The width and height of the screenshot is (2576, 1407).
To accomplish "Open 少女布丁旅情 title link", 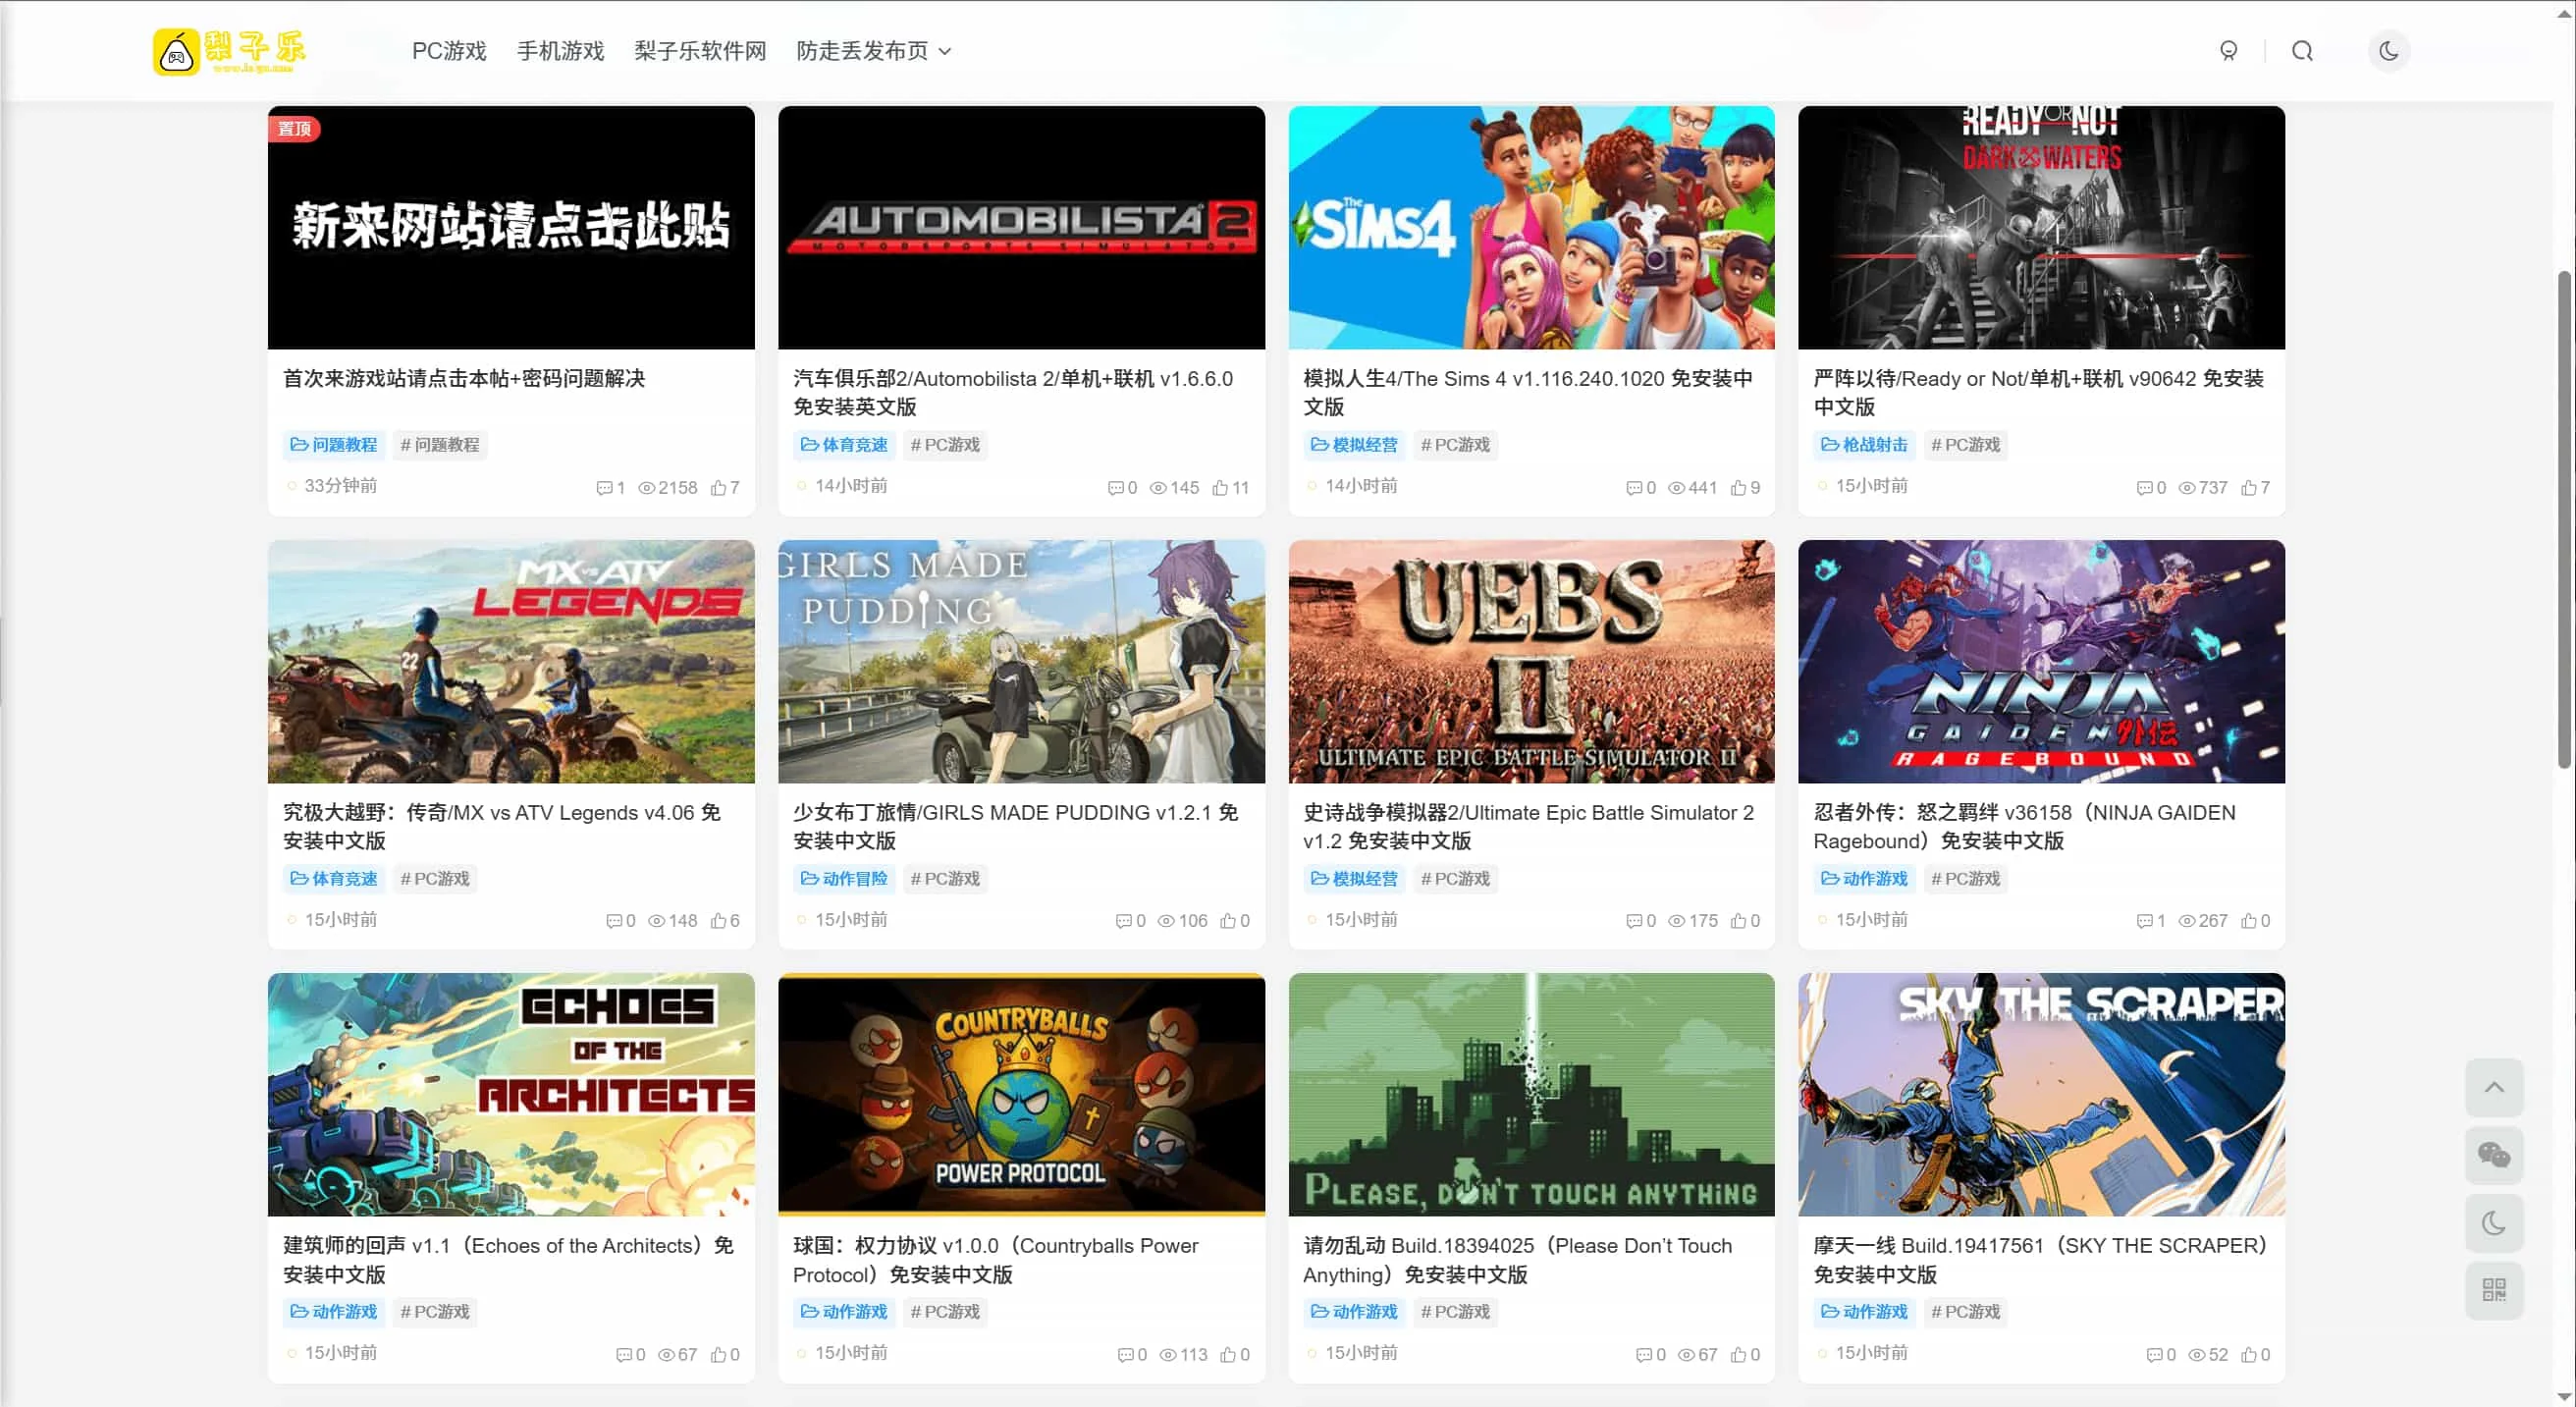I will pos(1016,826).
